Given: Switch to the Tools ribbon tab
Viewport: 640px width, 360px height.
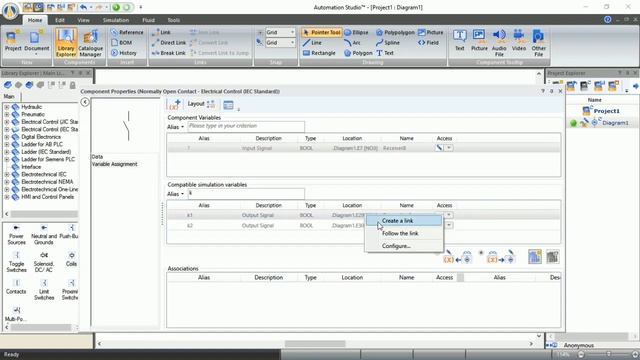Looking at the screenshot, I should pos(173,20).
